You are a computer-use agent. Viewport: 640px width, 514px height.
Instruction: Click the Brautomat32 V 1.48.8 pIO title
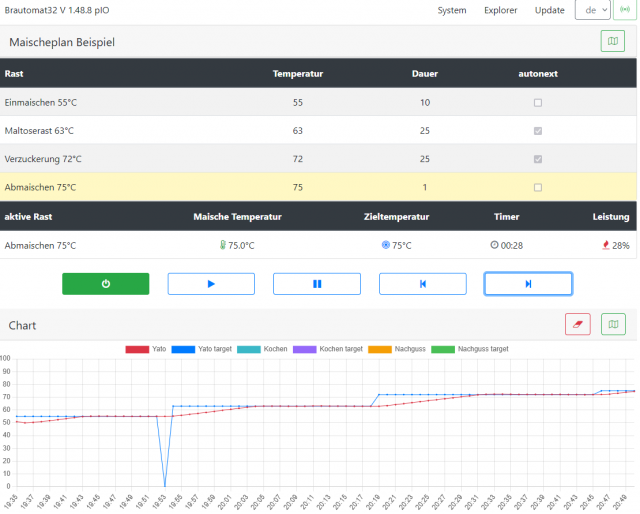point(57,10)
